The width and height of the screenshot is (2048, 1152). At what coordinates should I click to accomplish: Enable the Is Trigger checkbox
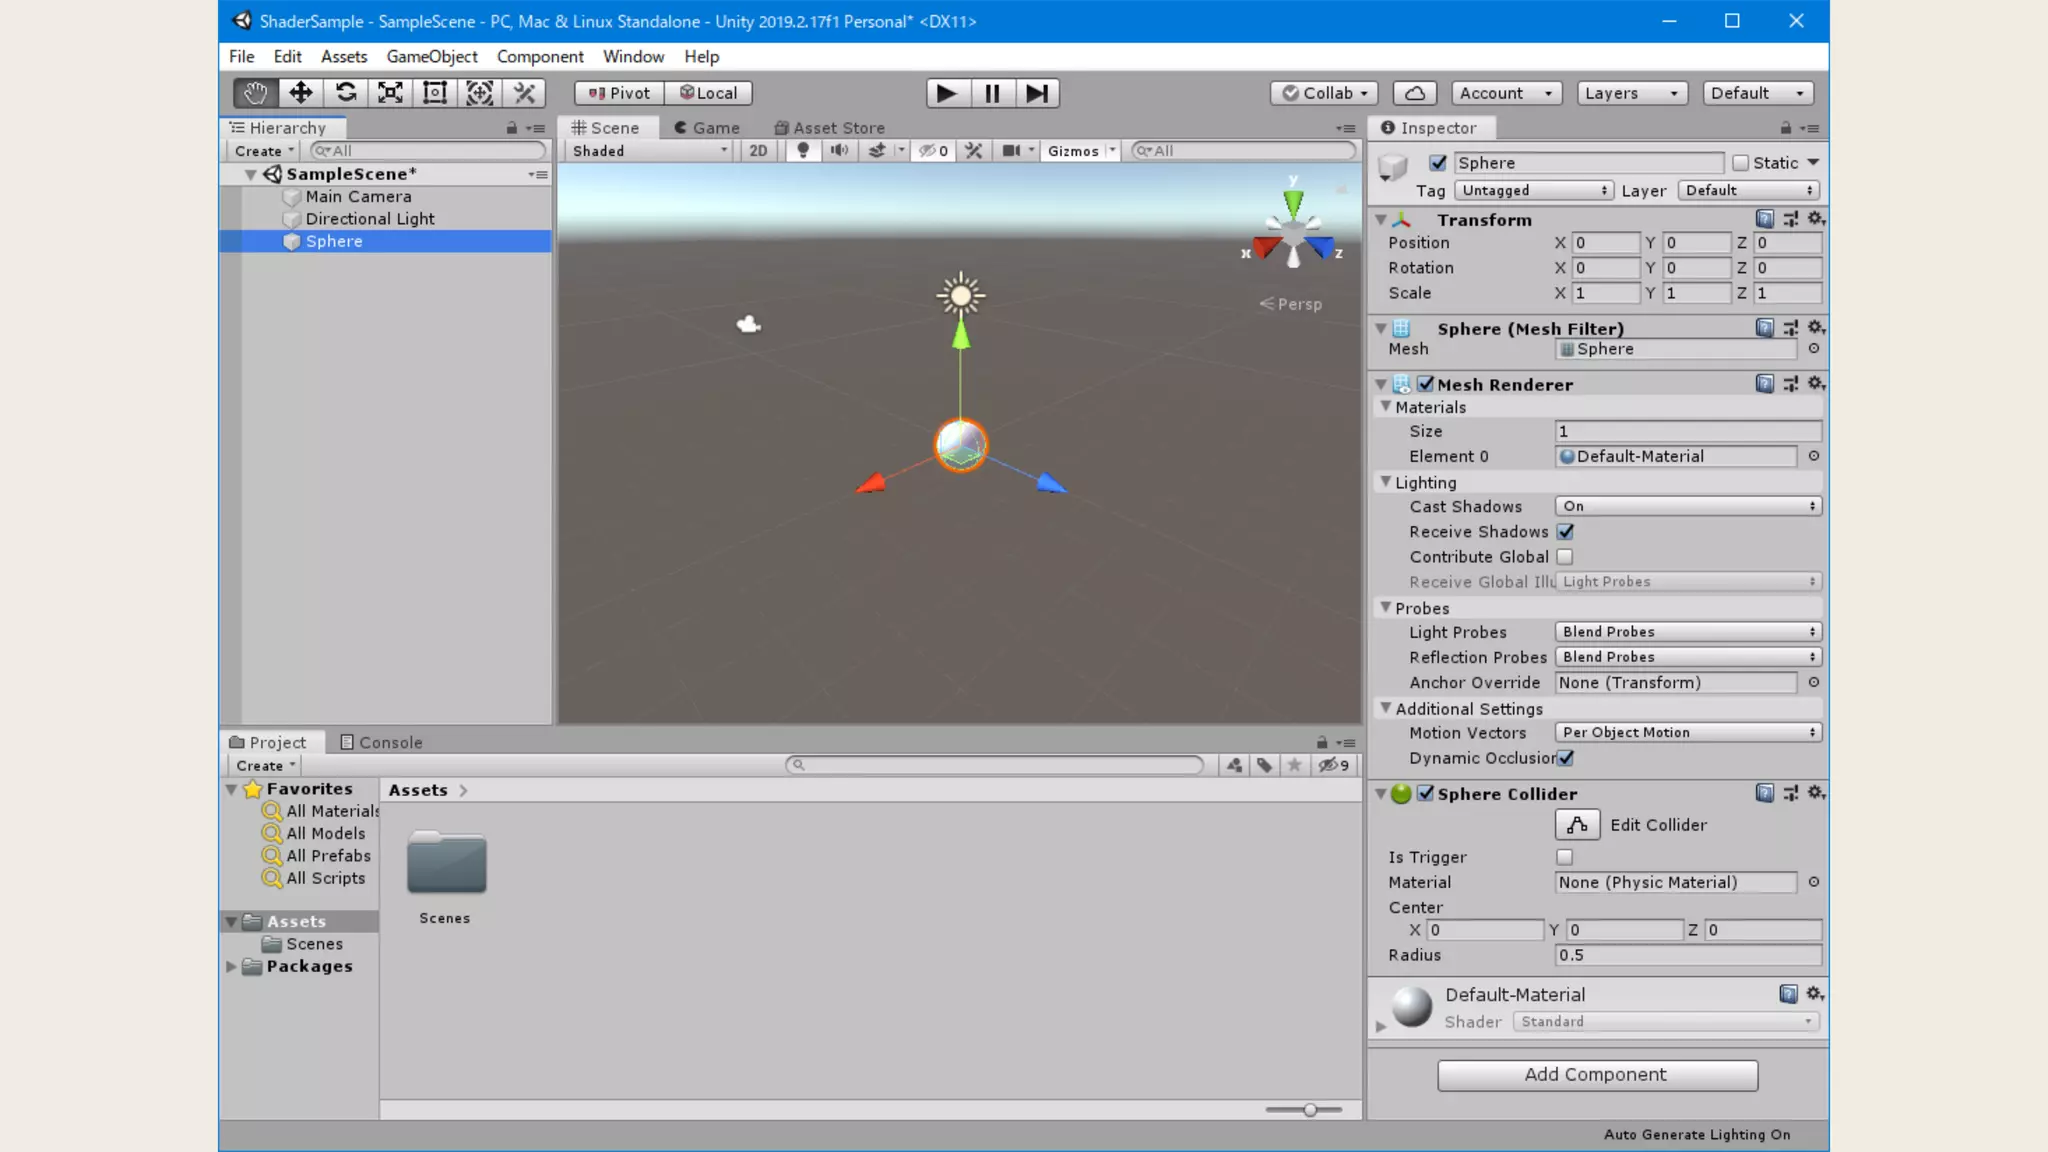[1565, 857]
